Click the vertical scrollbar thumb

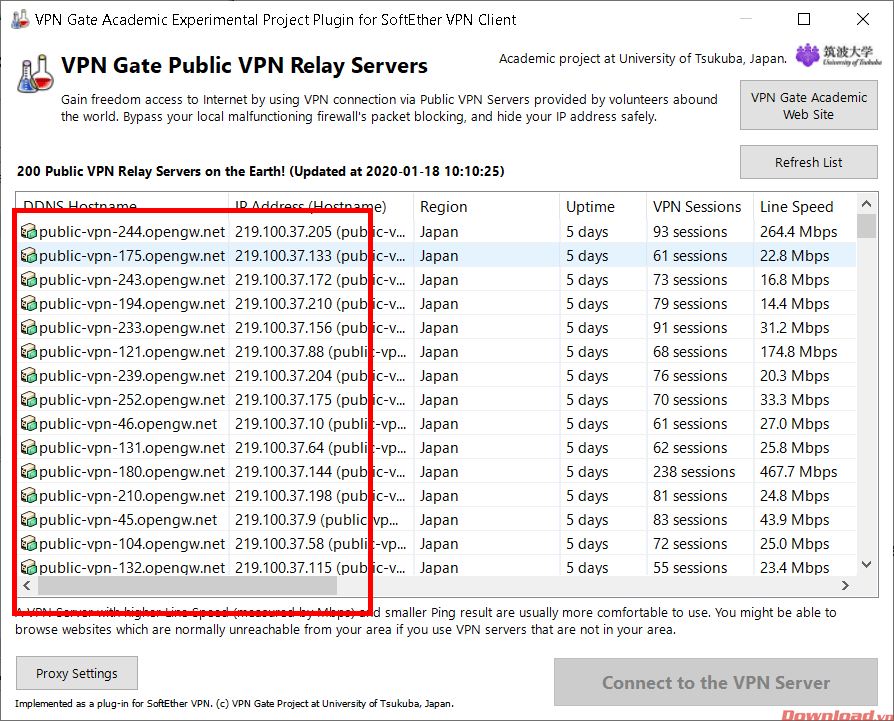pyautogui.click(x=867, y=226)
